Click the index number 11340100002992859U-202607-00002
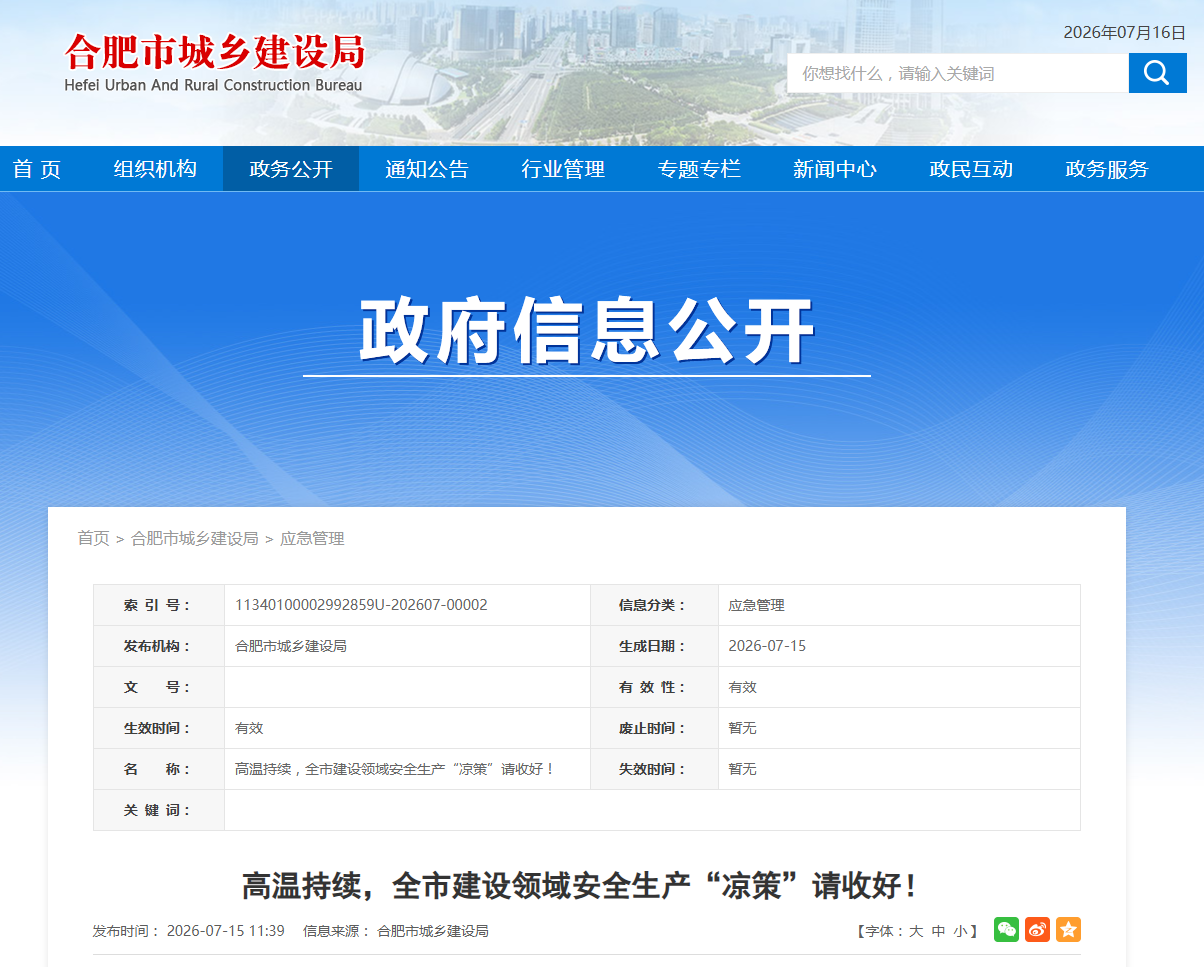 (361, 605)
